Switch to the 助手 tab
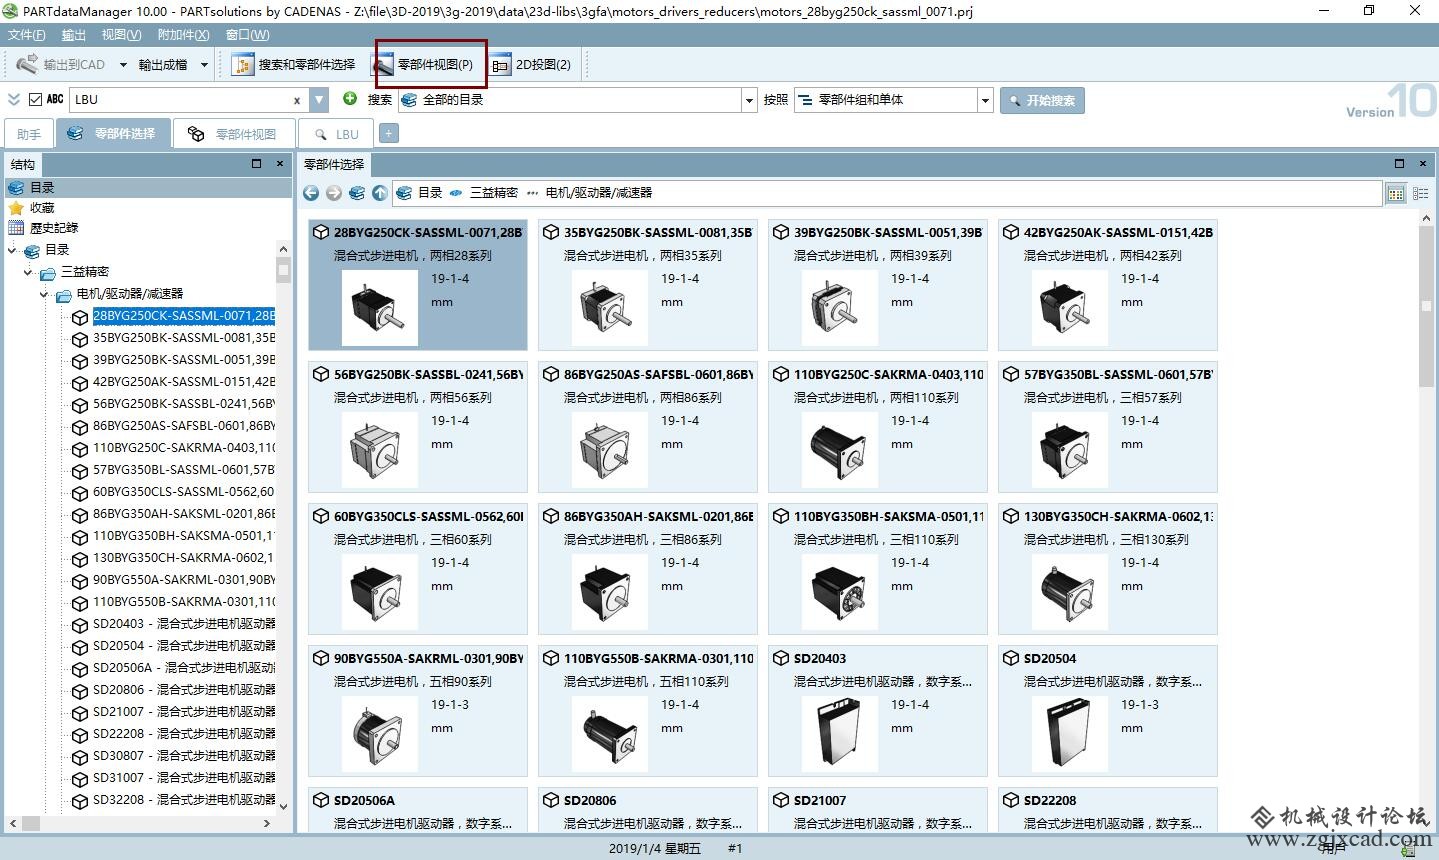1439x860 pixels. pyautogui.click(x=29, y=134)
